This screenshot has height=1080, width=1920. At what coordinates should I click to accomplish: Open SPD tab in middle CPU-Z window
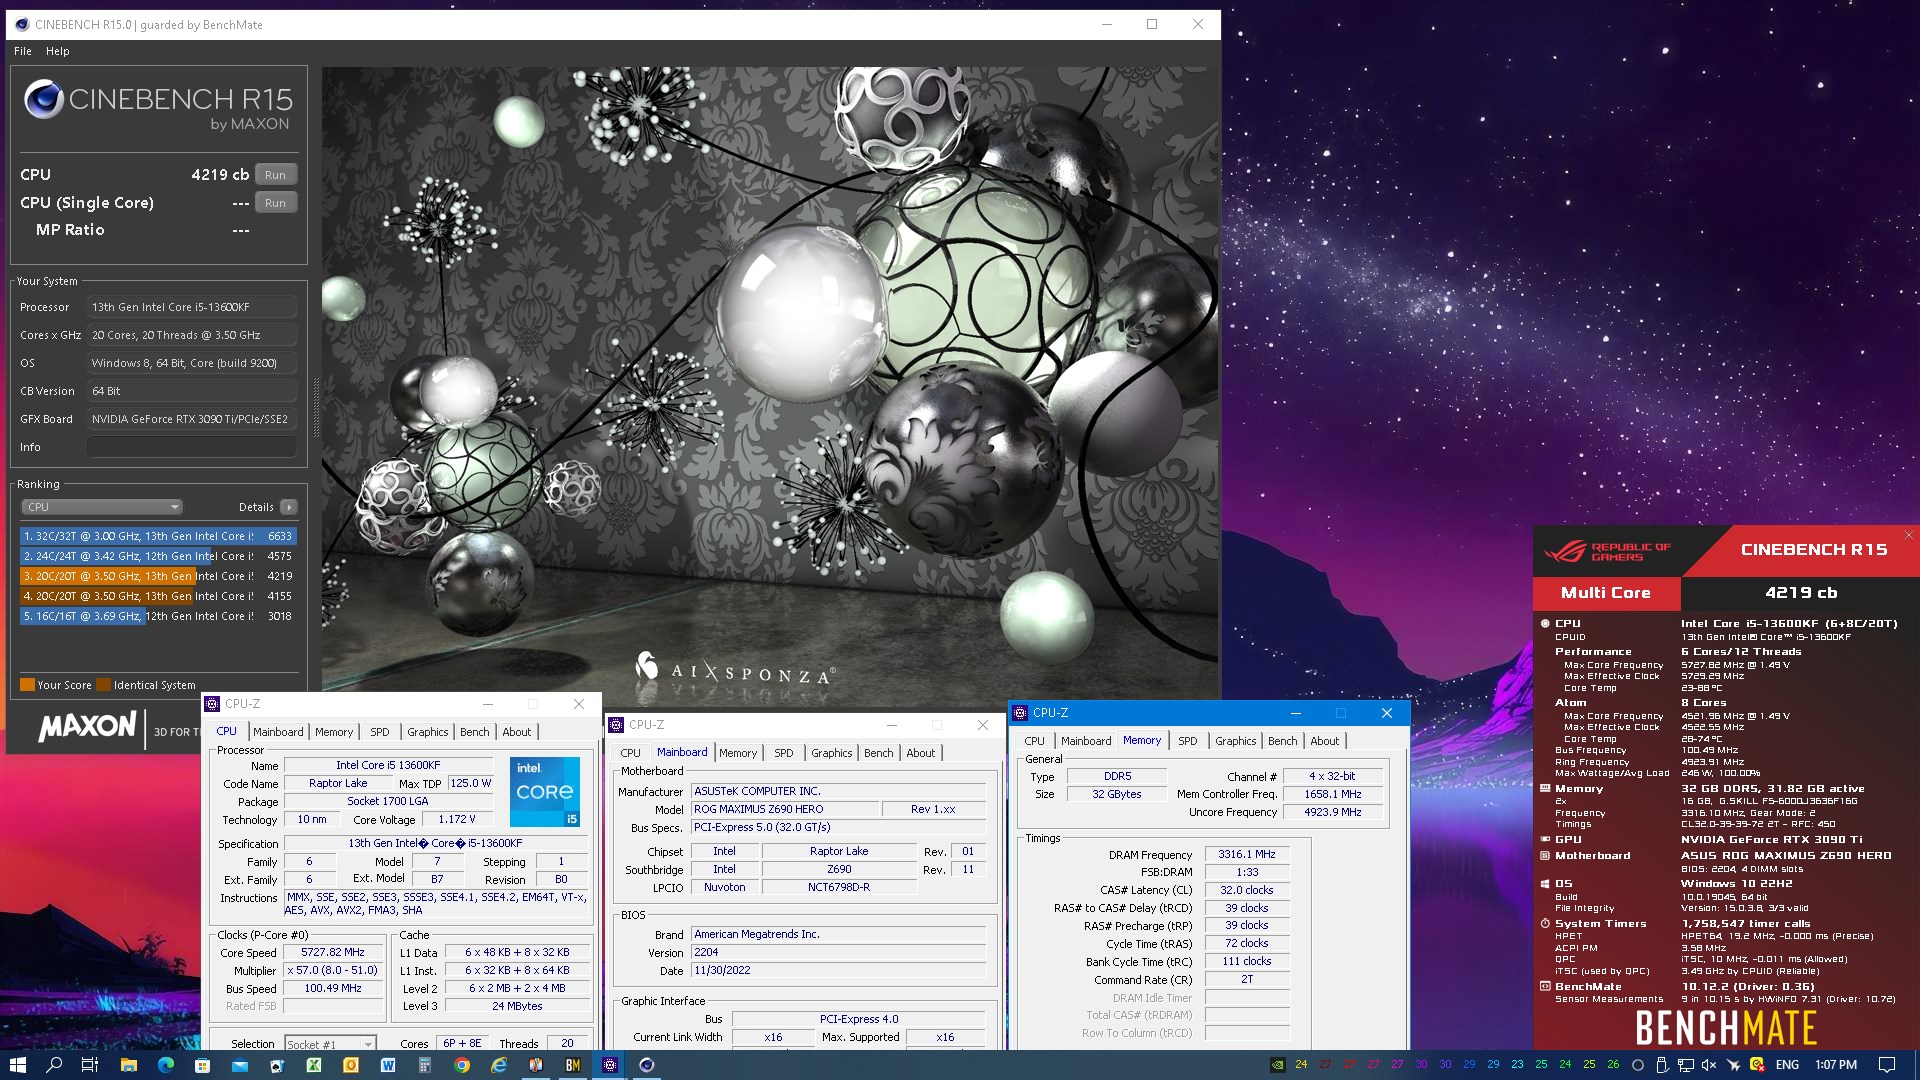pos(784,753)
